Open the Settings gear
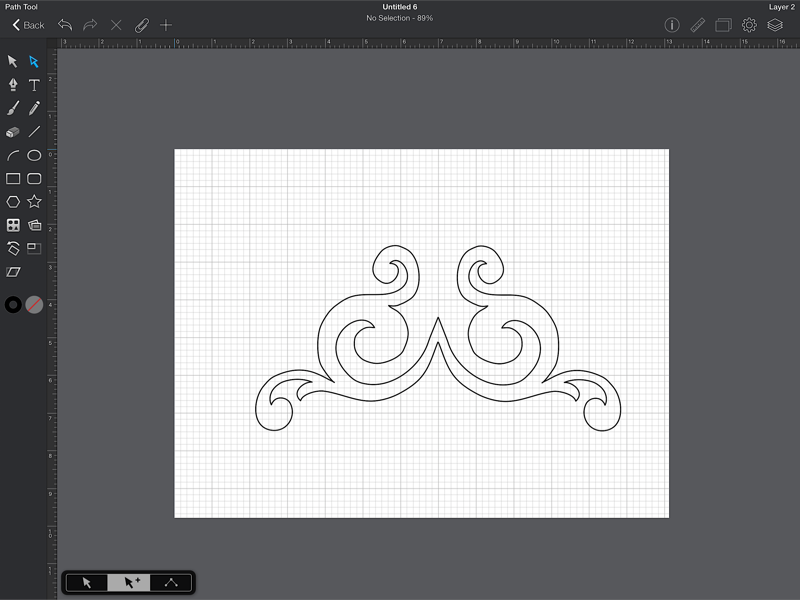This screenshot has height=600, width=800. tap(749, 25)
